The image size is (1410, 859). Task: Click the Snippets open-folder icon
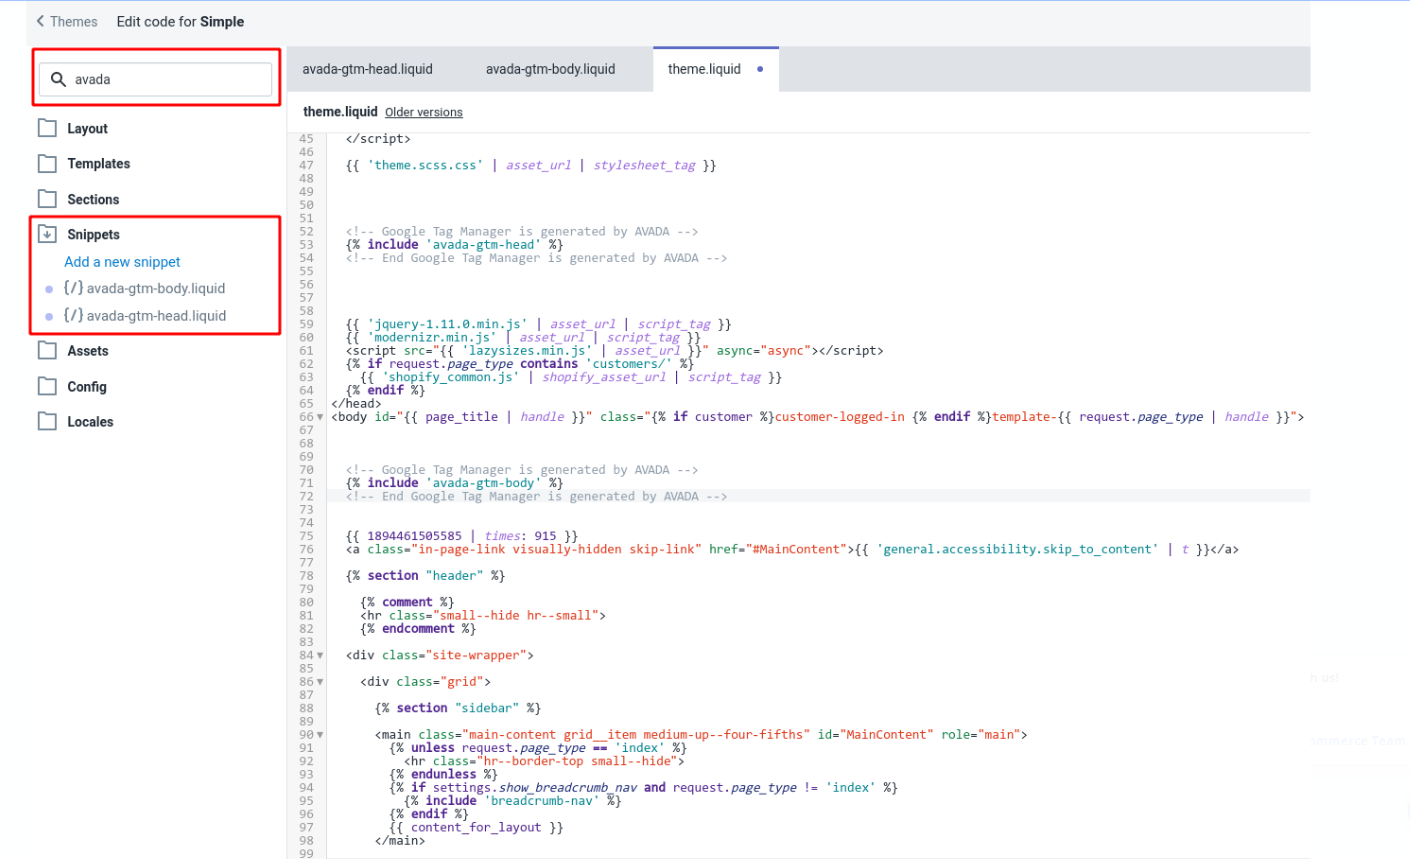pos(47,234)
